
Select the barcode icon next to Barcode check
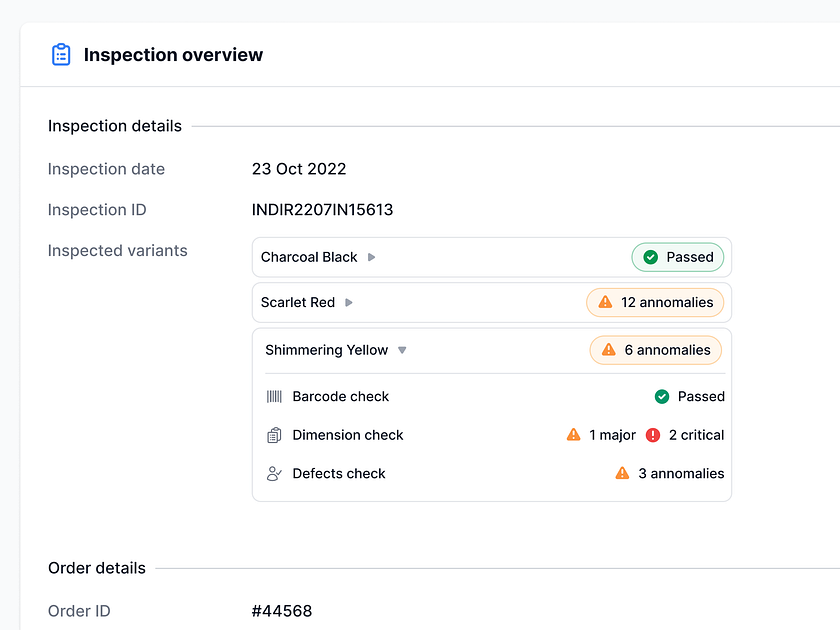[x=275, y=396]
